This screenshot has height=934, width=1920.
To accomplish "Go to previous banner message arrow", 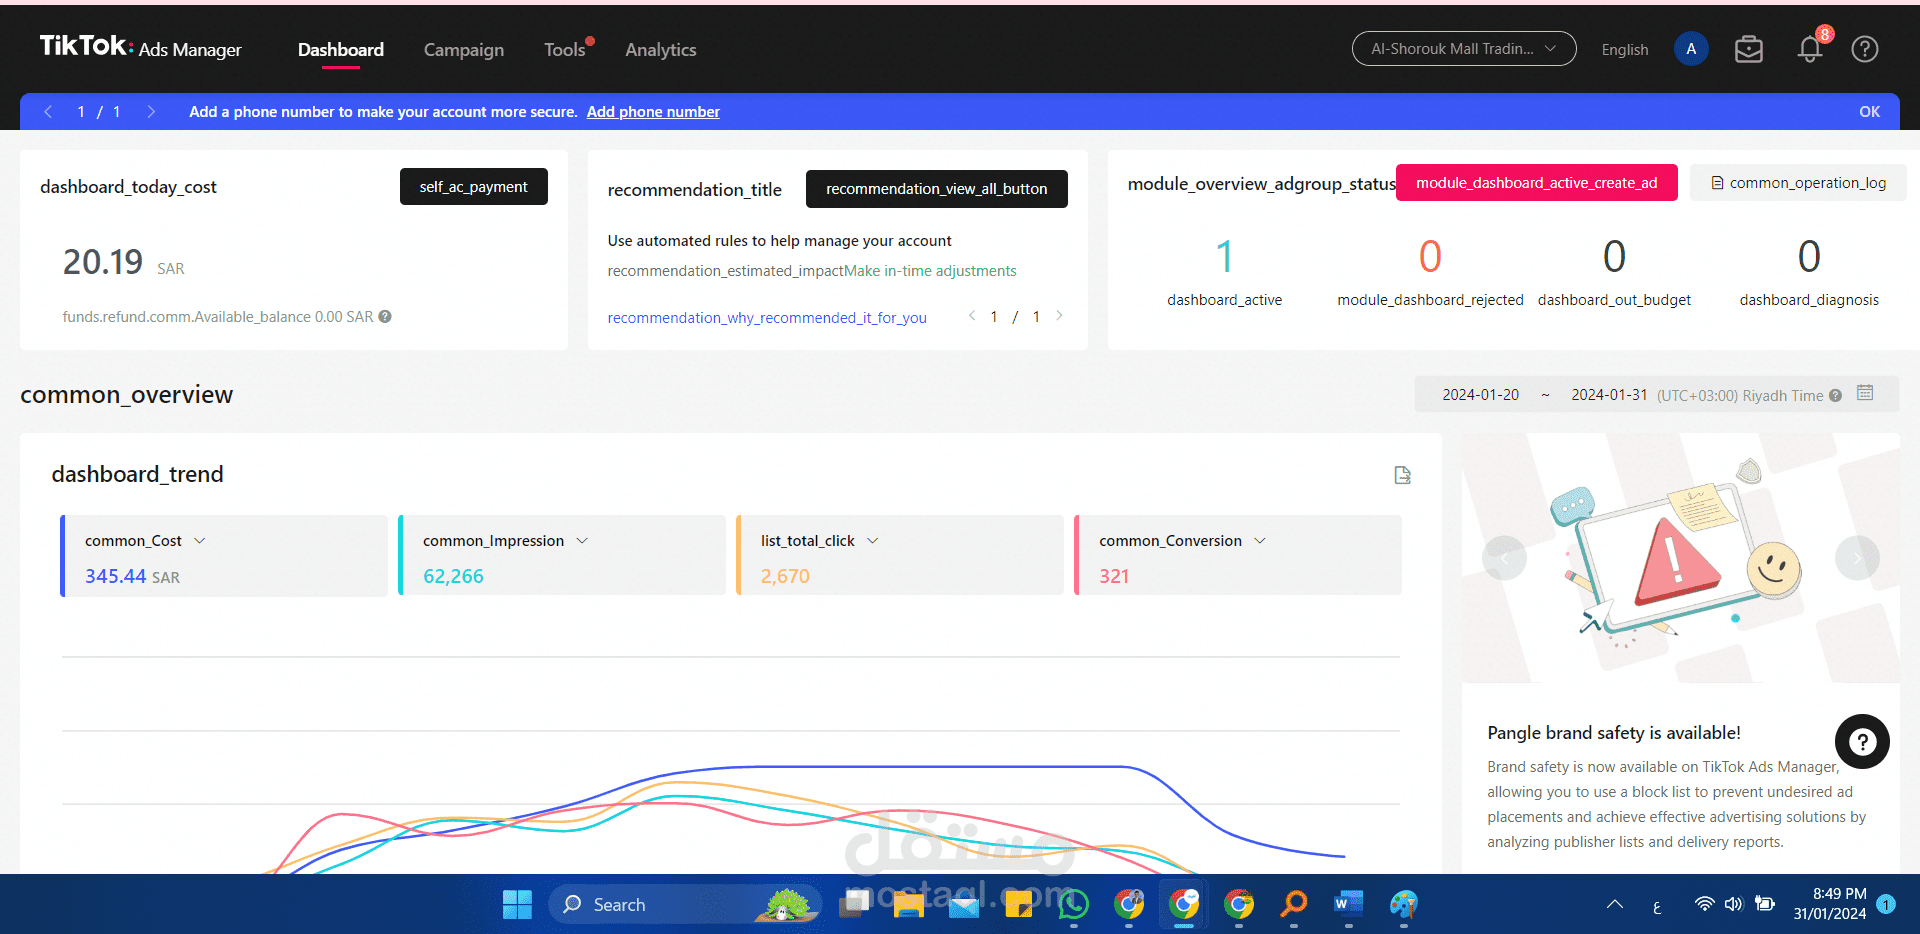I will click(48, 112).
